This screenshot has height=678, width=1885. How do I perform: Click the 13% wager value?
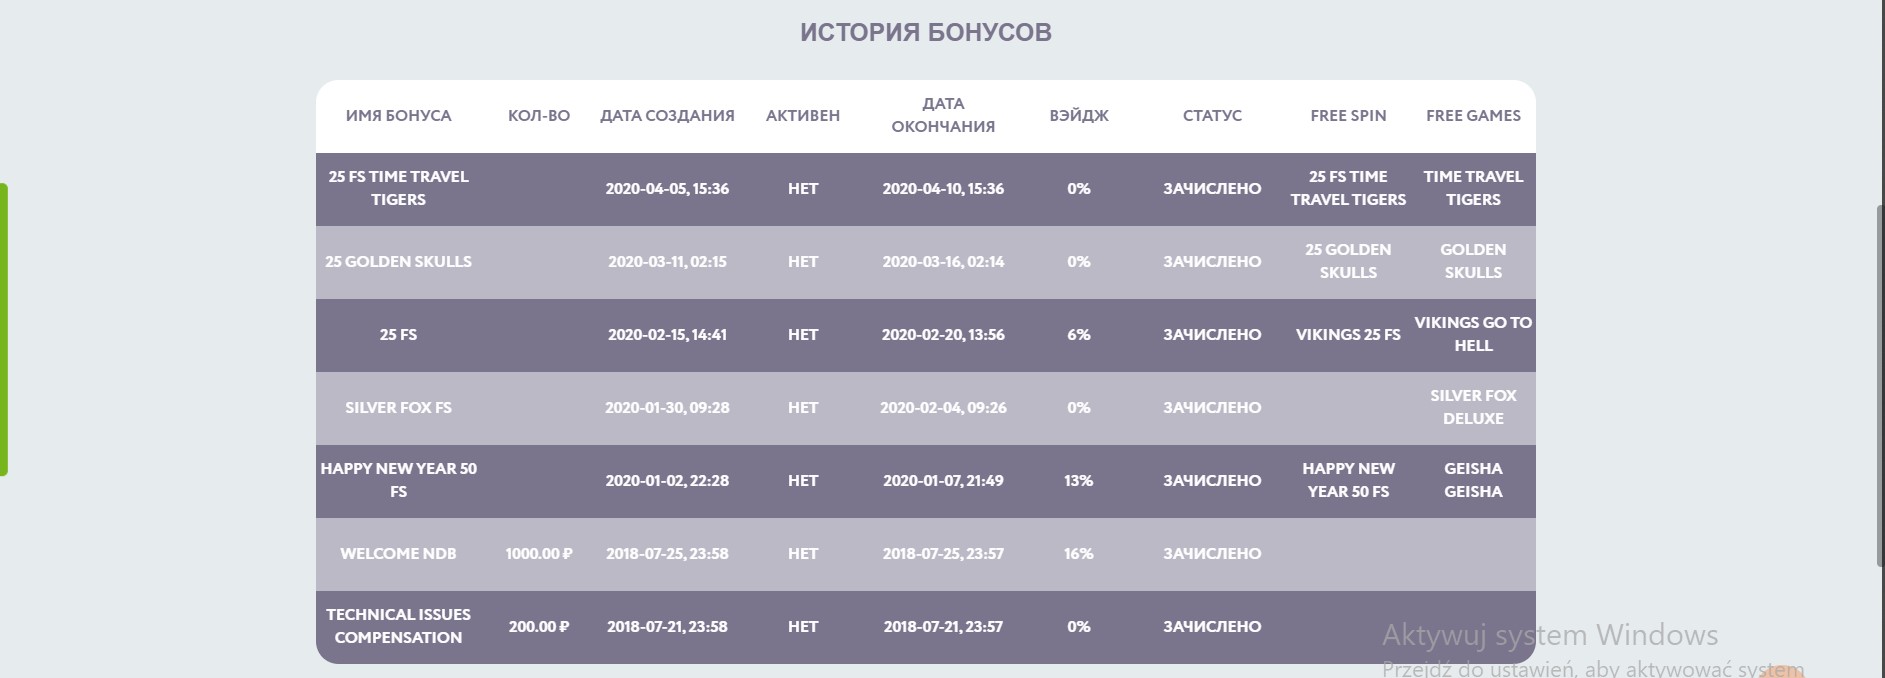click(x=1079, y=481)
